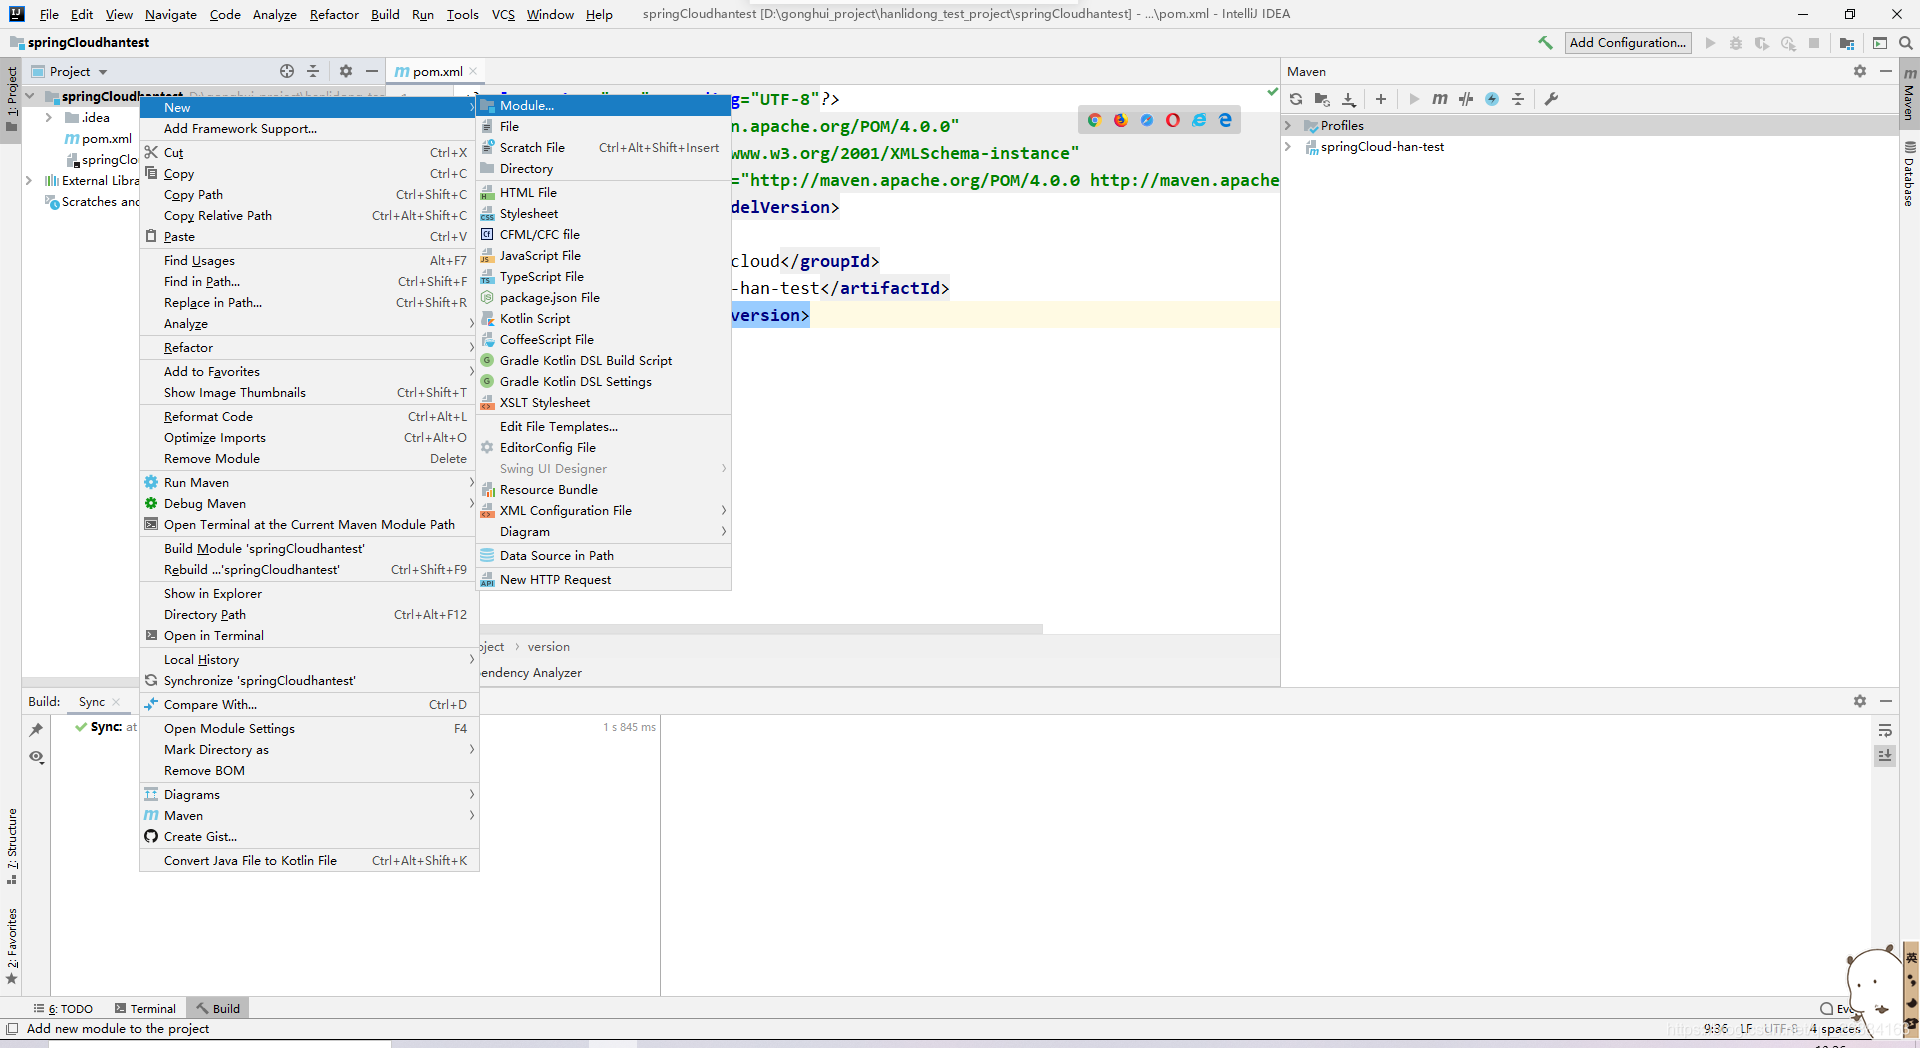Open Build panel gear settings
The image size is (1920, 1048).
pyautogui.click(x=1860, y=701)
